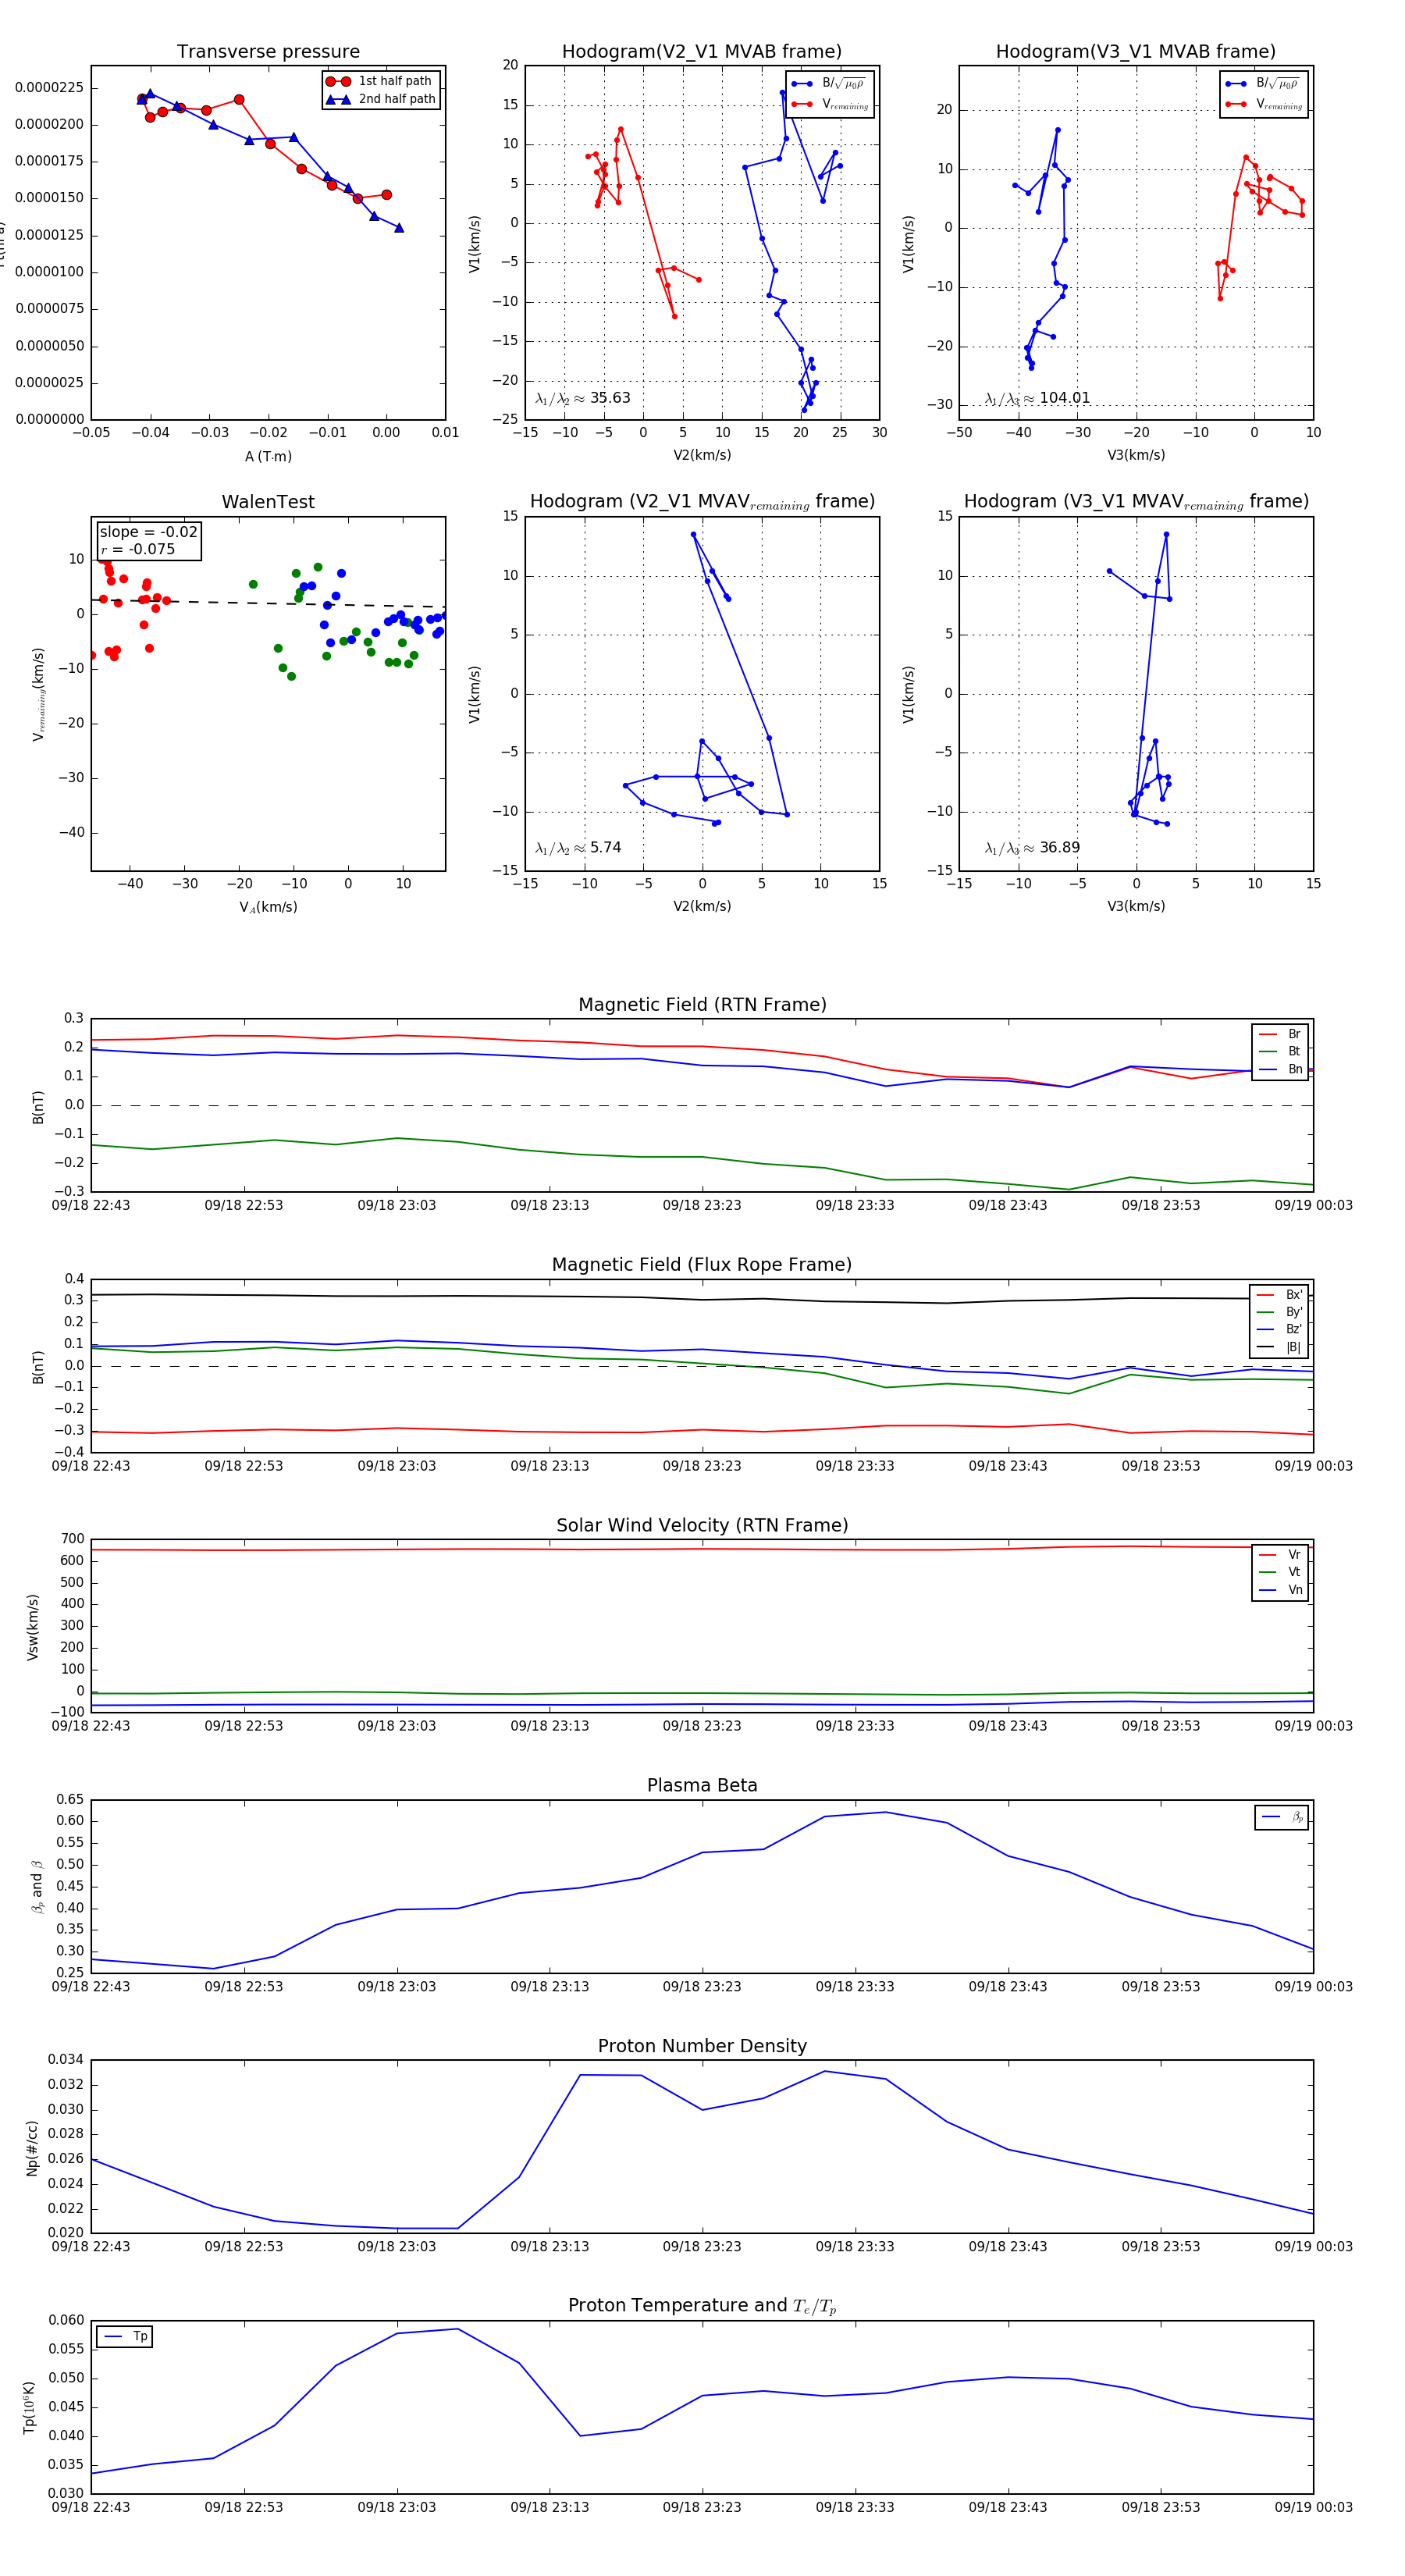Click the "Vsw(km/s)" y-axis label
1405x2576 pixels.
[x=33, y=1627]
